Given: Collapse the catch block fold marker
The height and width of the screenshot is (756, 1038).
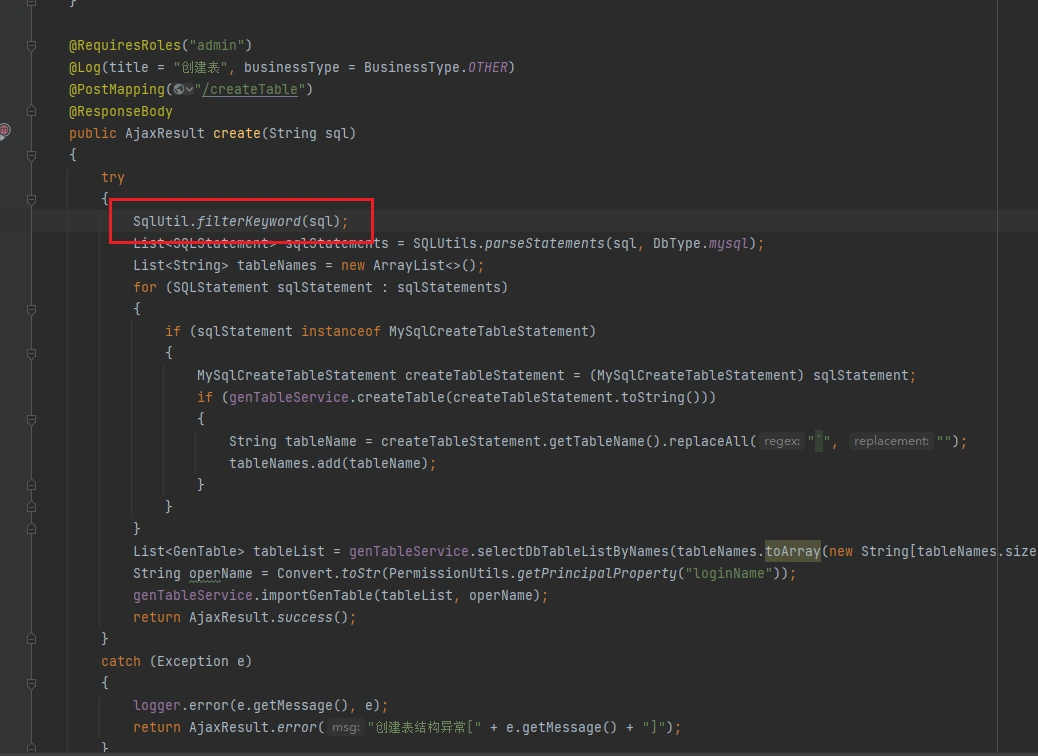Looking at the screenshot, I should pyautogui.click(x=33, y=684).
